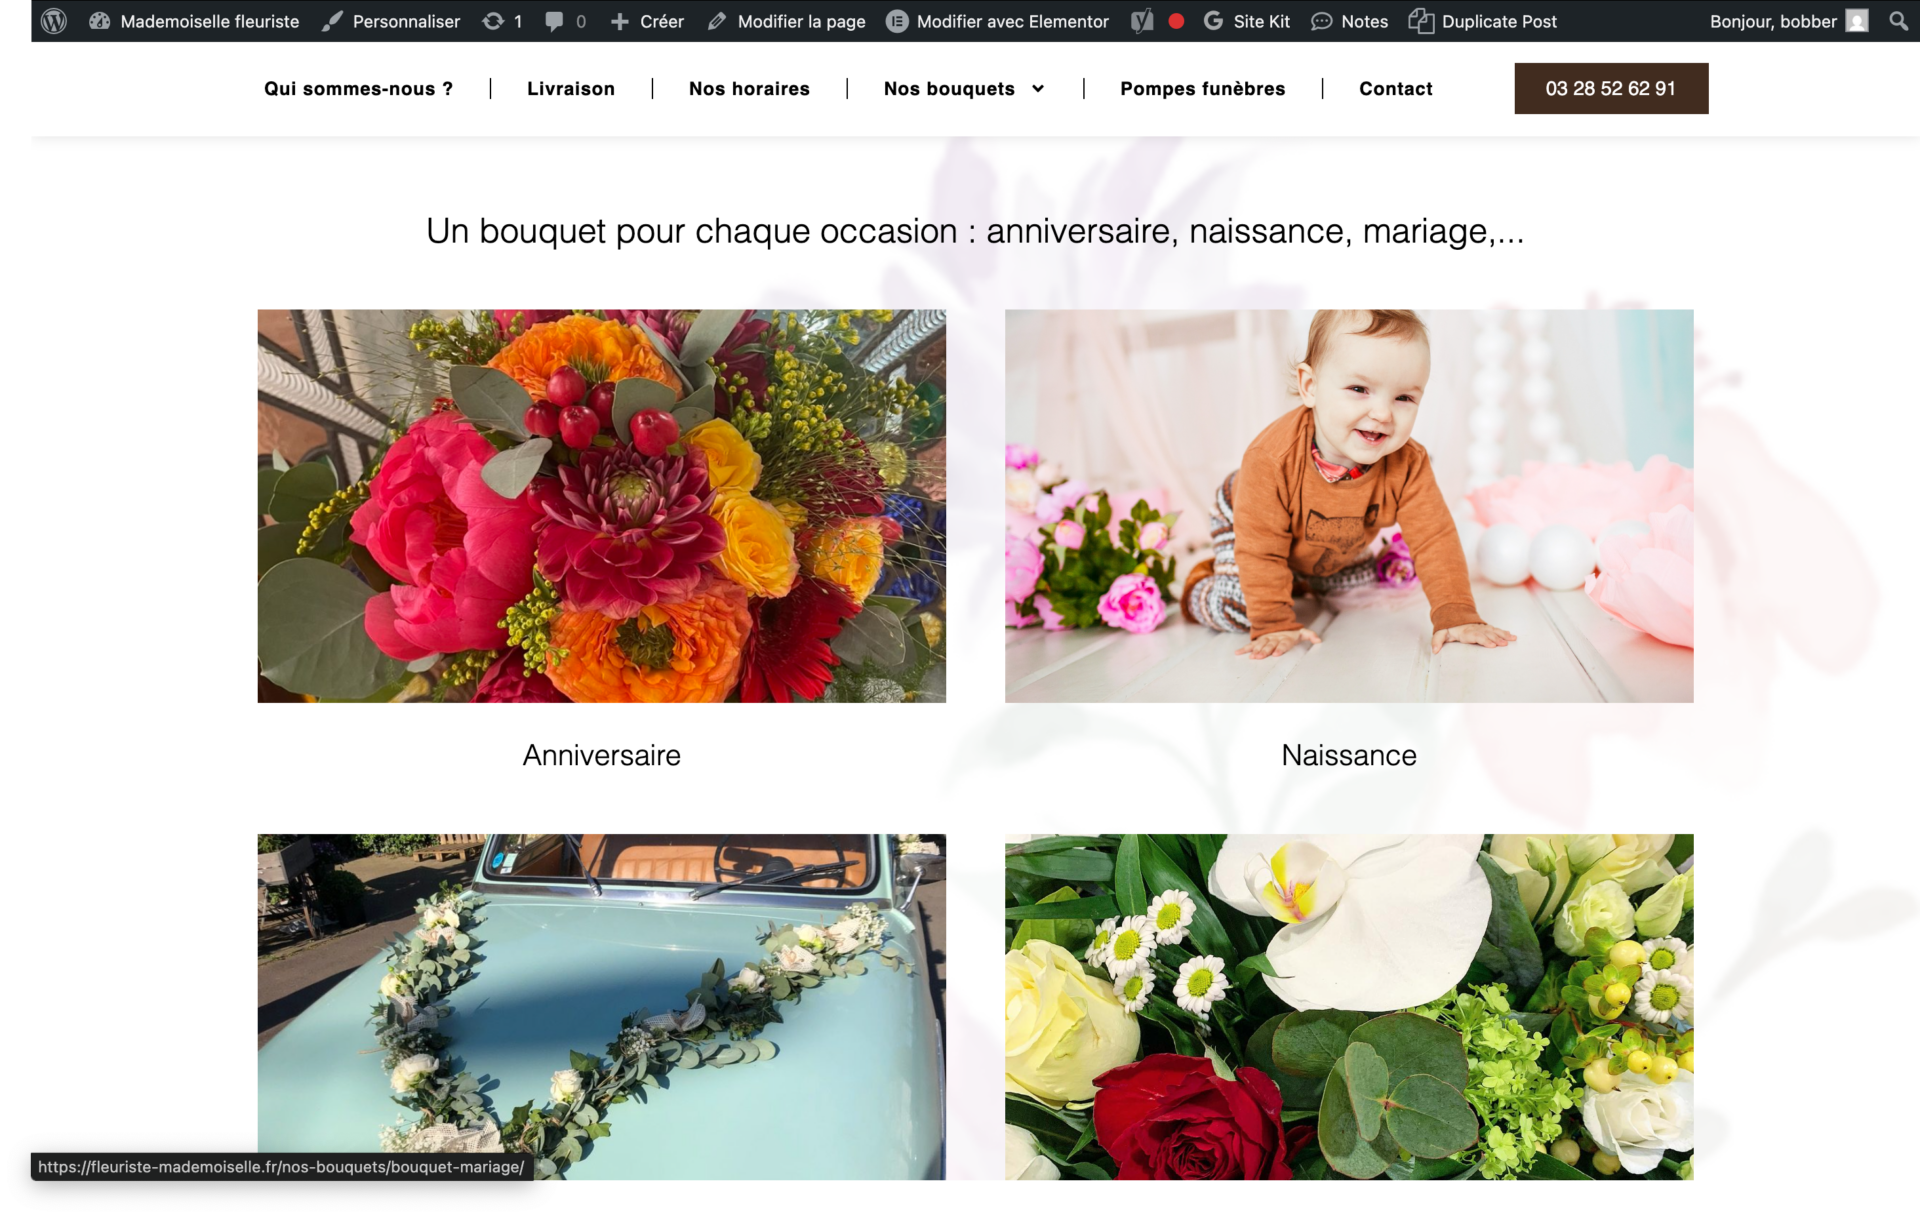This screenshot has height=1217, width=1920.
Task: Click the Personnaliser brush icon
Action: click(332, 21)
